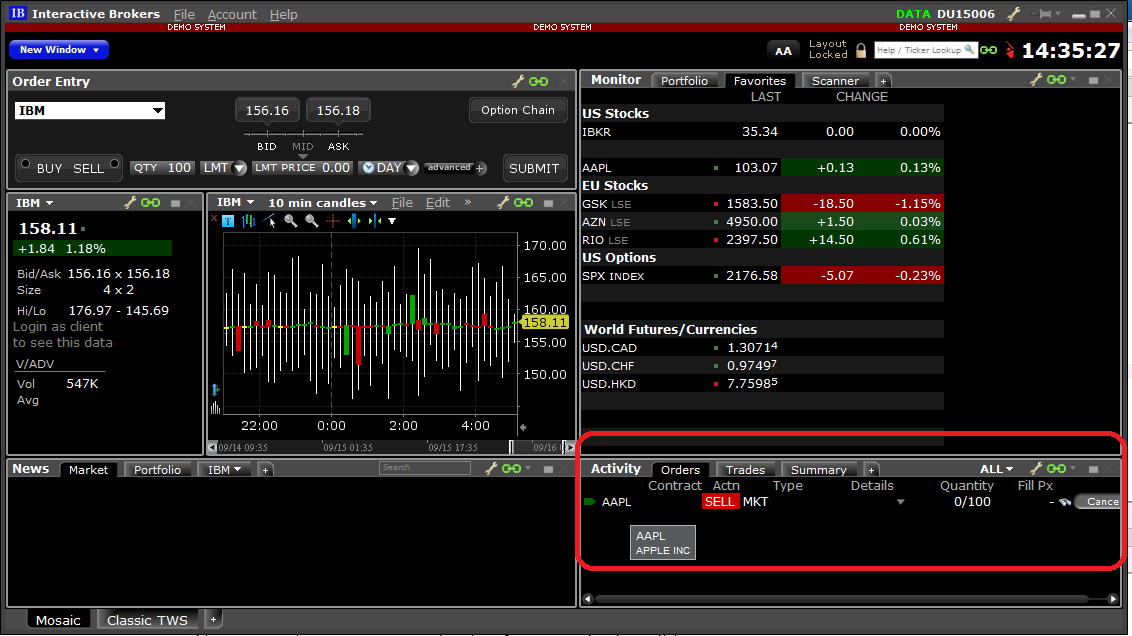Click the volume bars icon at chart bottom left
Screen dimensions: 1132x636
[215, 408]
